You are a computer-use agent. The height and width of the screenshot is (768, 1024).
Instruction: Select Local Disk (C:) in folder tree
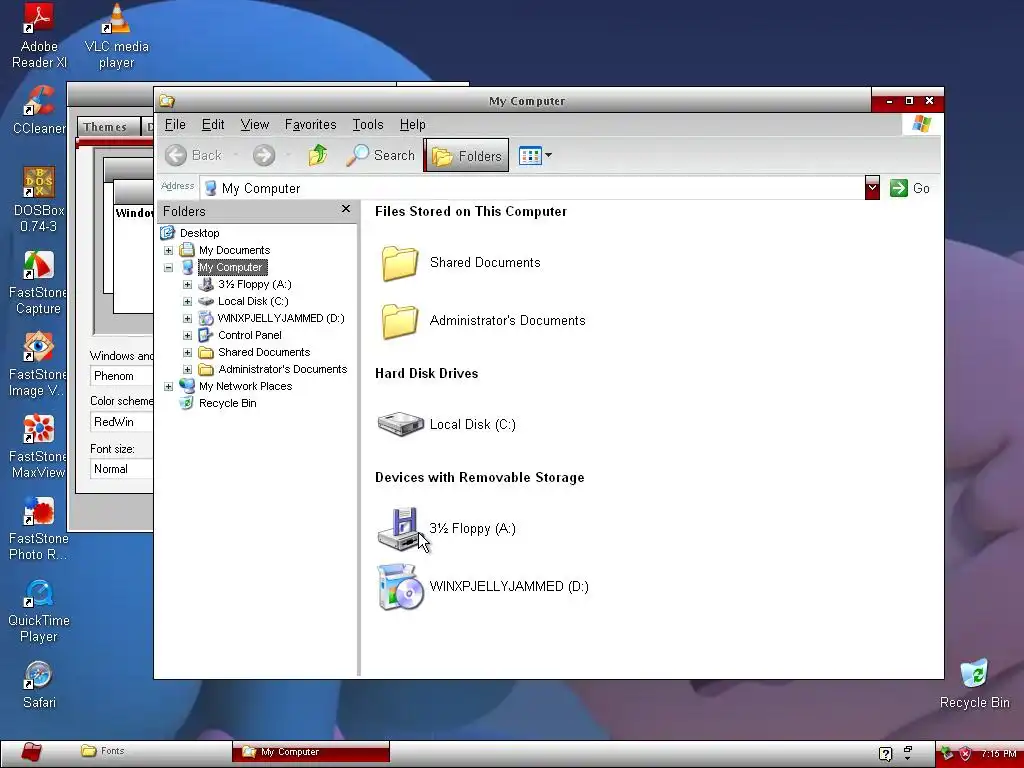click(x=253, y=301)
